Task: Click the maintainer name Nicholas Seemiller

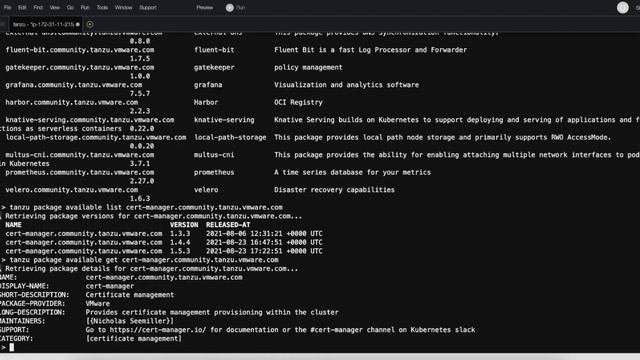Action: (x=130, y=321)
